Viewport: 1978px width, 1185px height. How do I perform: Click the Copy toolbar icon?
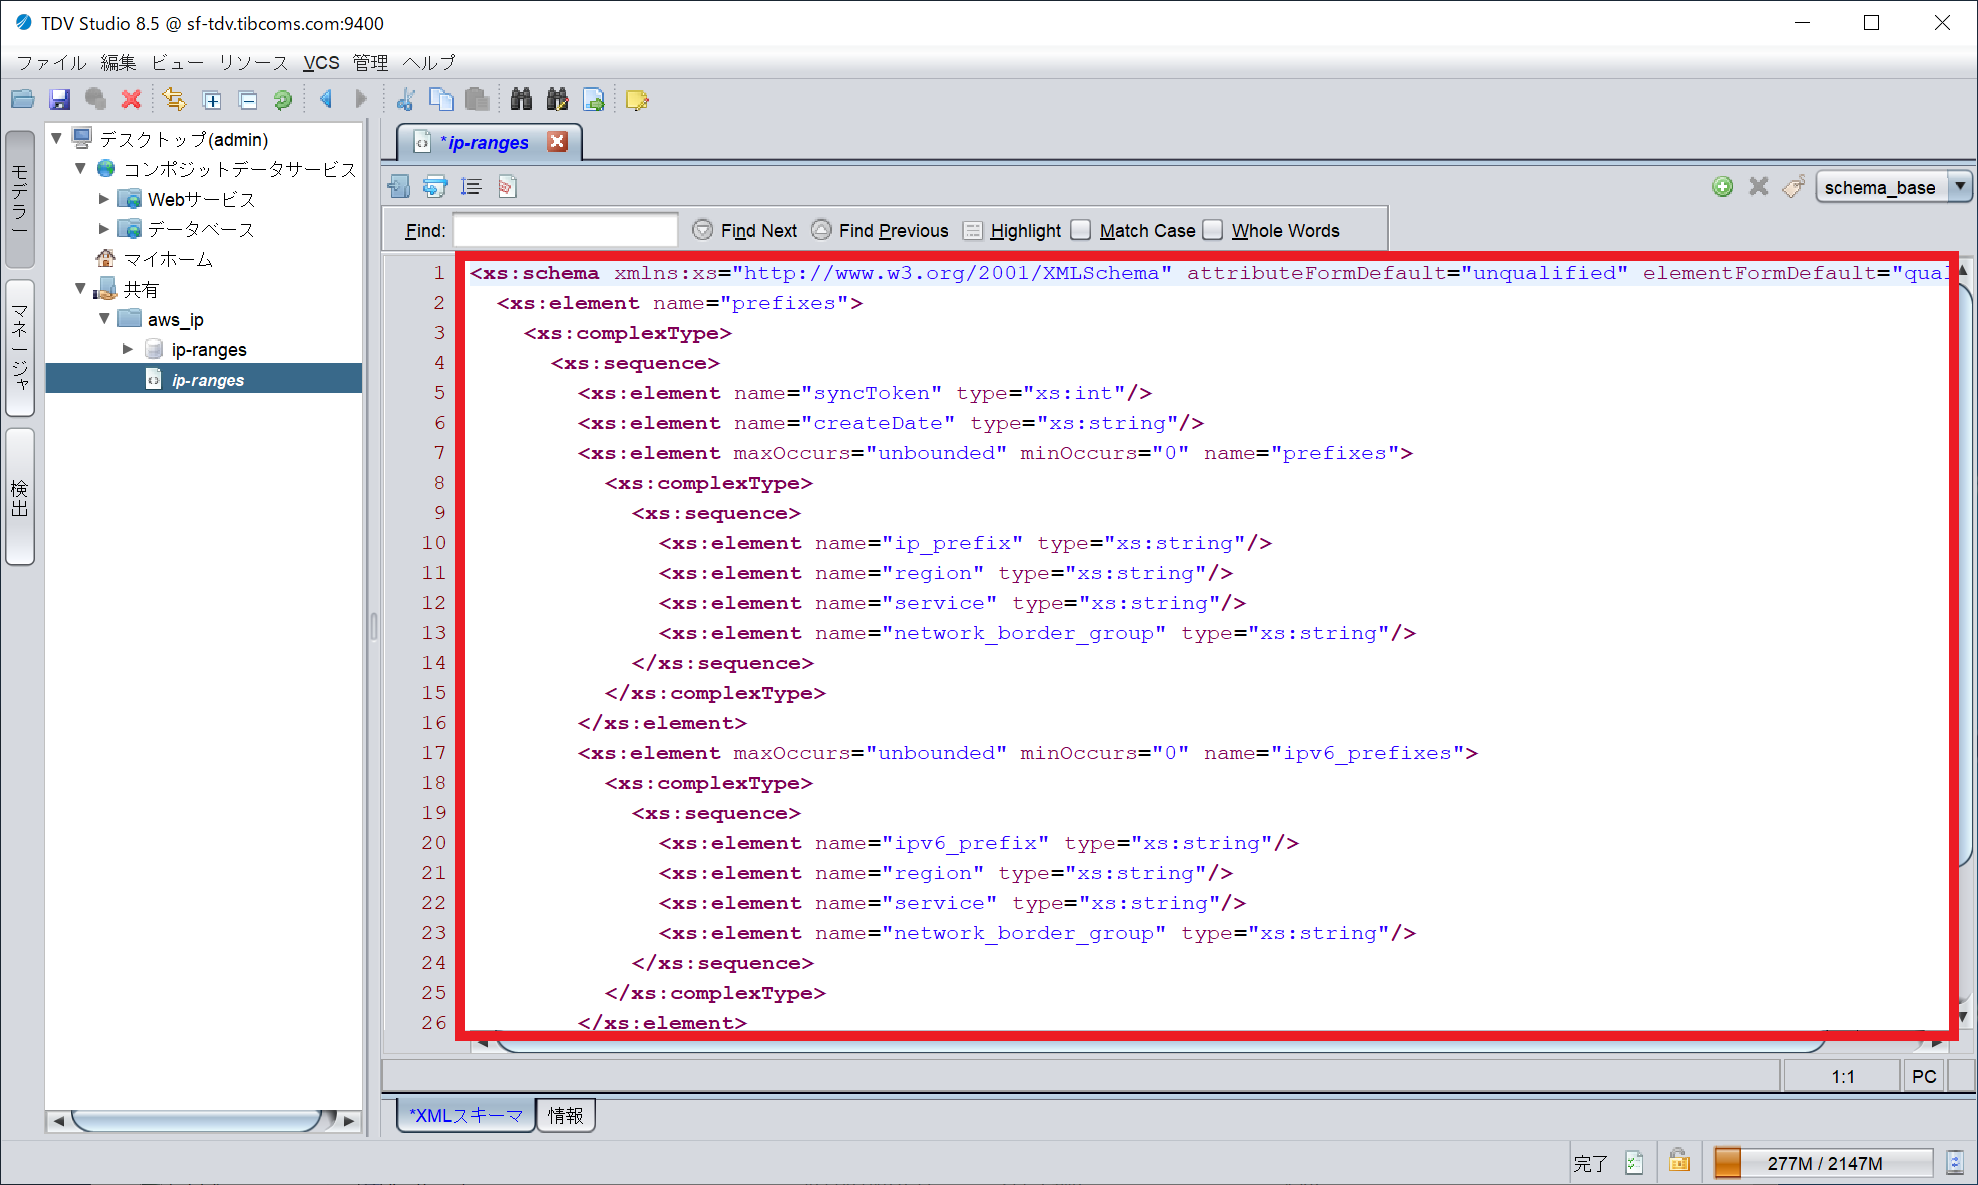coord(441,100)
